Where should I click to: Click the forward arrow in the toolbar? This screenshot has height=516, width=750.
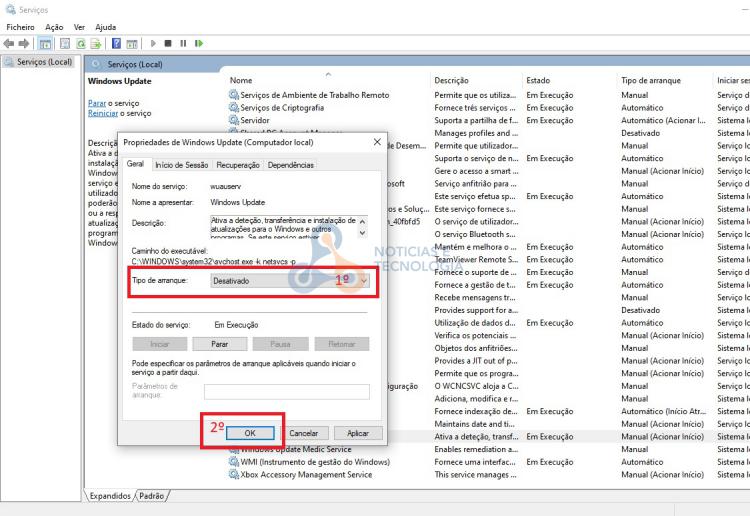(23, 44)
